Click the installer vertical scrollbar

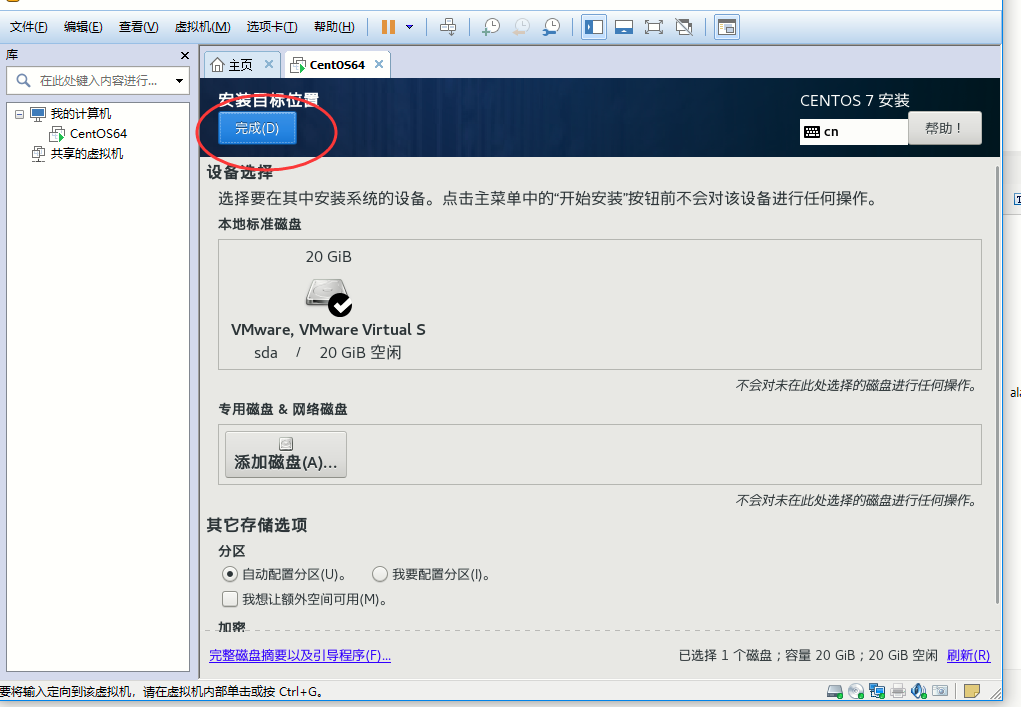[997, 384]
